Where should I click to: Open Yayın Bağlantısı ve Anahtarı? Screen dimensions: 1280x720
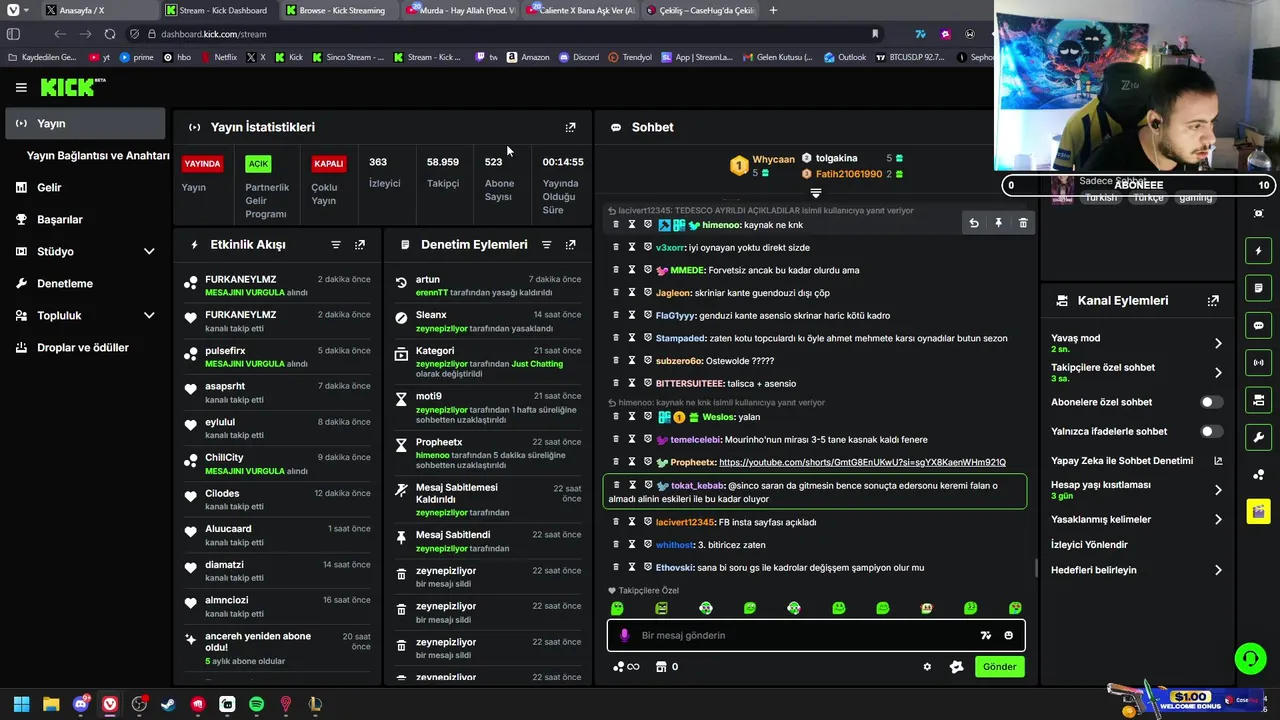point(98,155)
